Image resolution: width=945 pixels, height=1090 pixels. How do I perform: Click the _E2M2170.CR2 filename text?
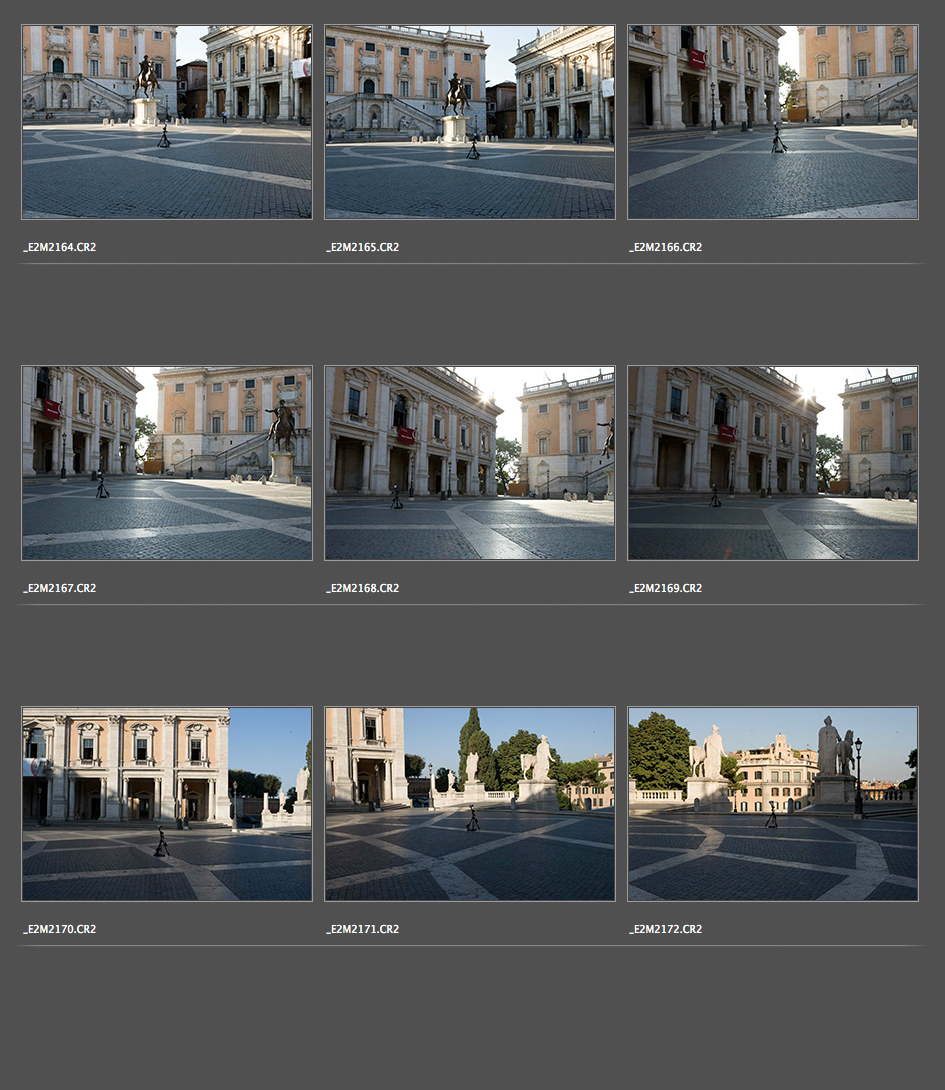[60, 929]
